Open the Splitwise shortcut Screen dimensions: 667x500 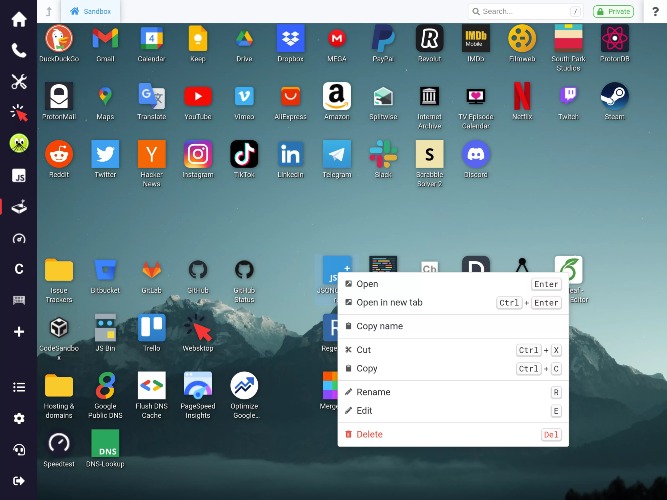point(383,96)
